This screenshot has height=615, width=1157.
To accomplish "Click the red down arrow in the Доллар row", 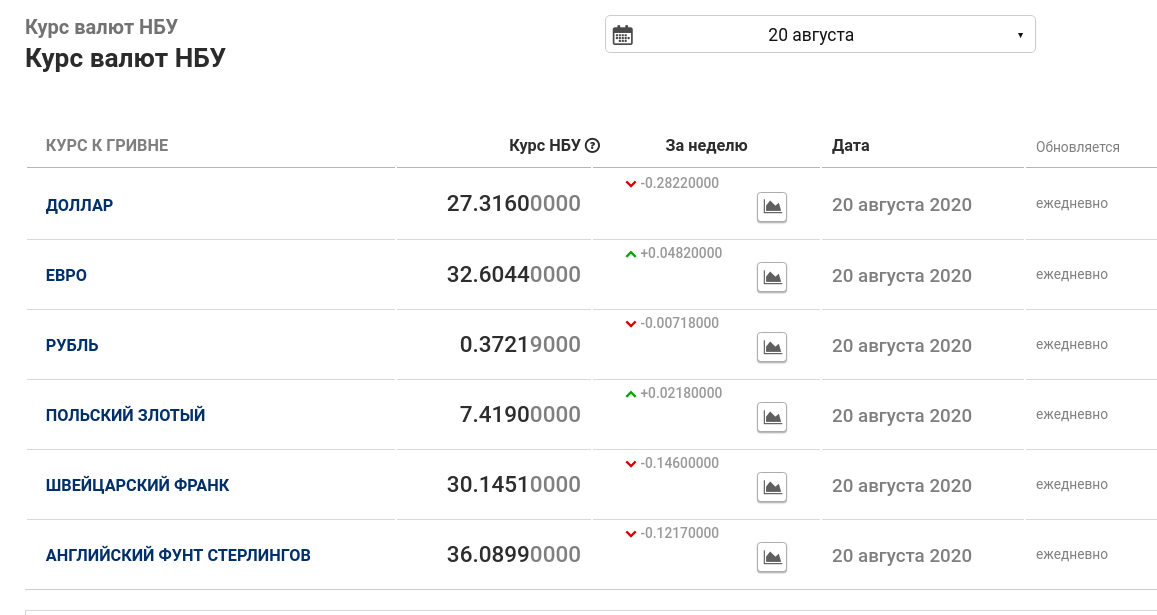I will click(x=631, y=184).
